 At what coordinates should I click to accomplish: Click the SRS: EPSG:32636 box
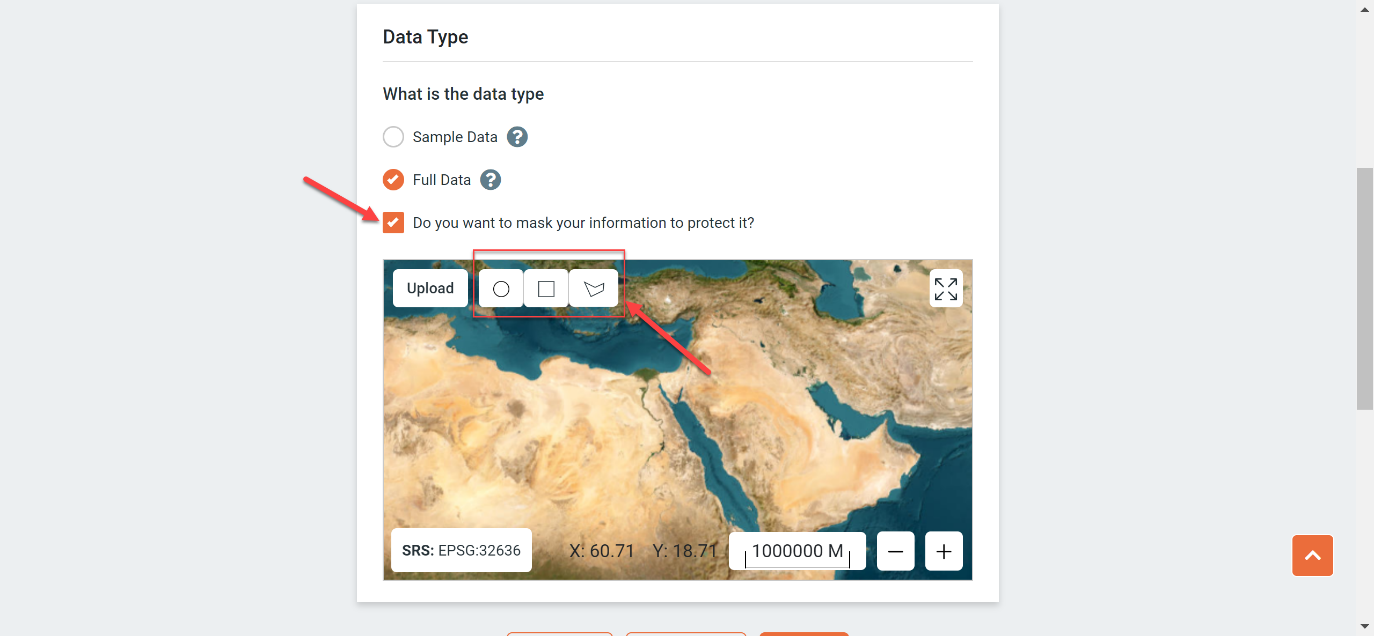point(461,550)
